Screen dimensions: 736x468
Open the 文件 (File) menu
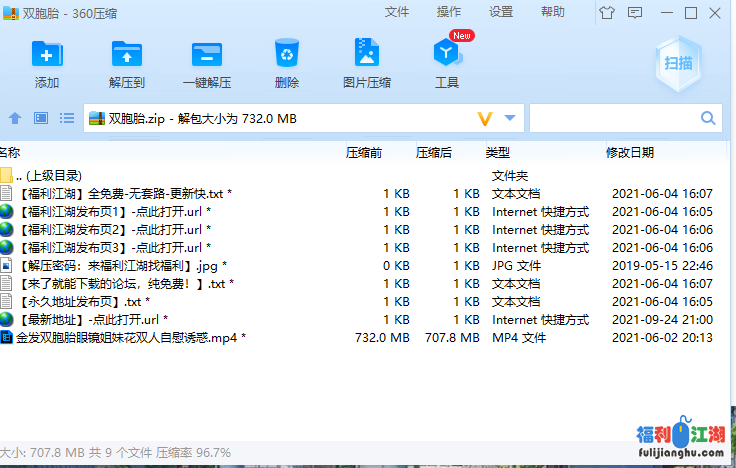coord(397,12)
